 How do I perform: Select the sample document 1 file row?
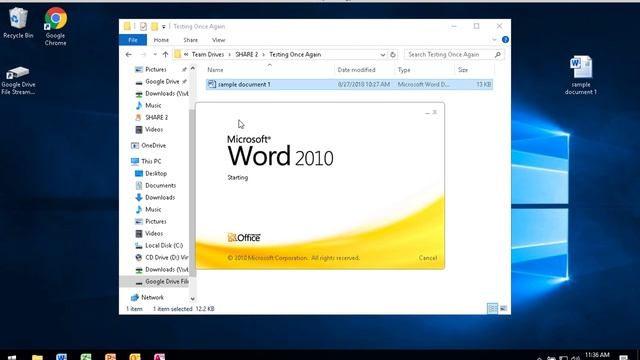(x=349, y=84)
